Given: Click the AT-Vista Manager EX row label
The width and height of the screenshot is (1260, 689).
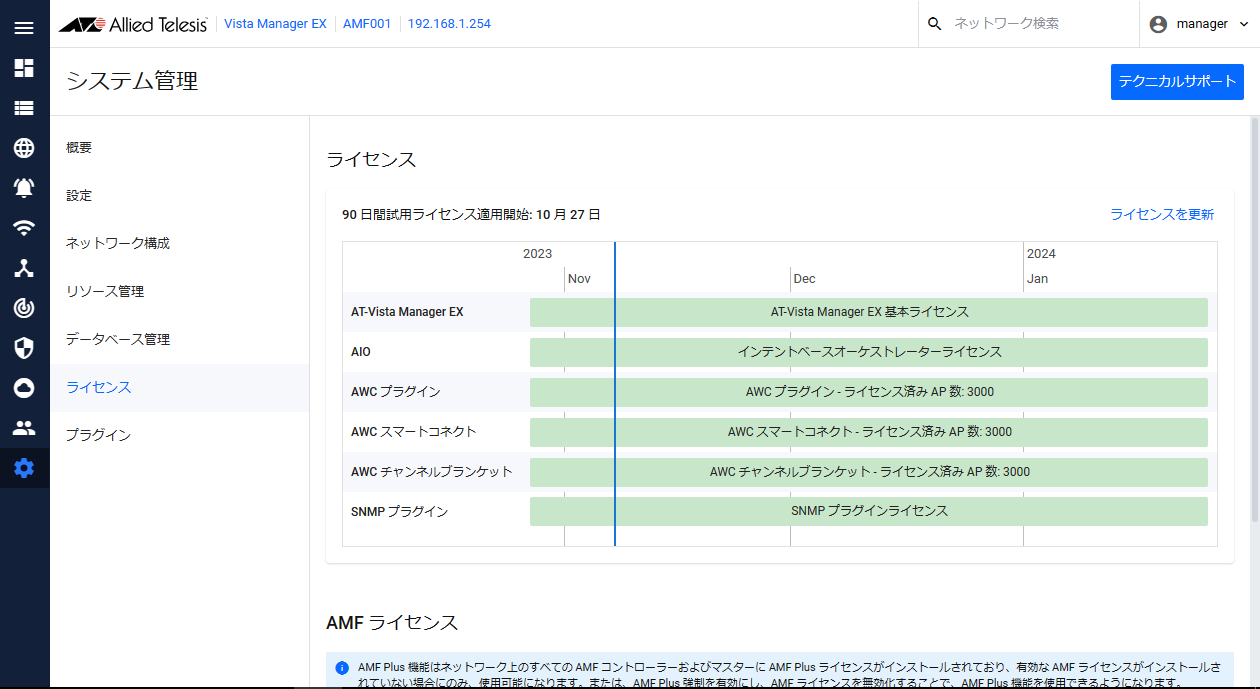Looking at the screenshot, I should click(407, 312).
